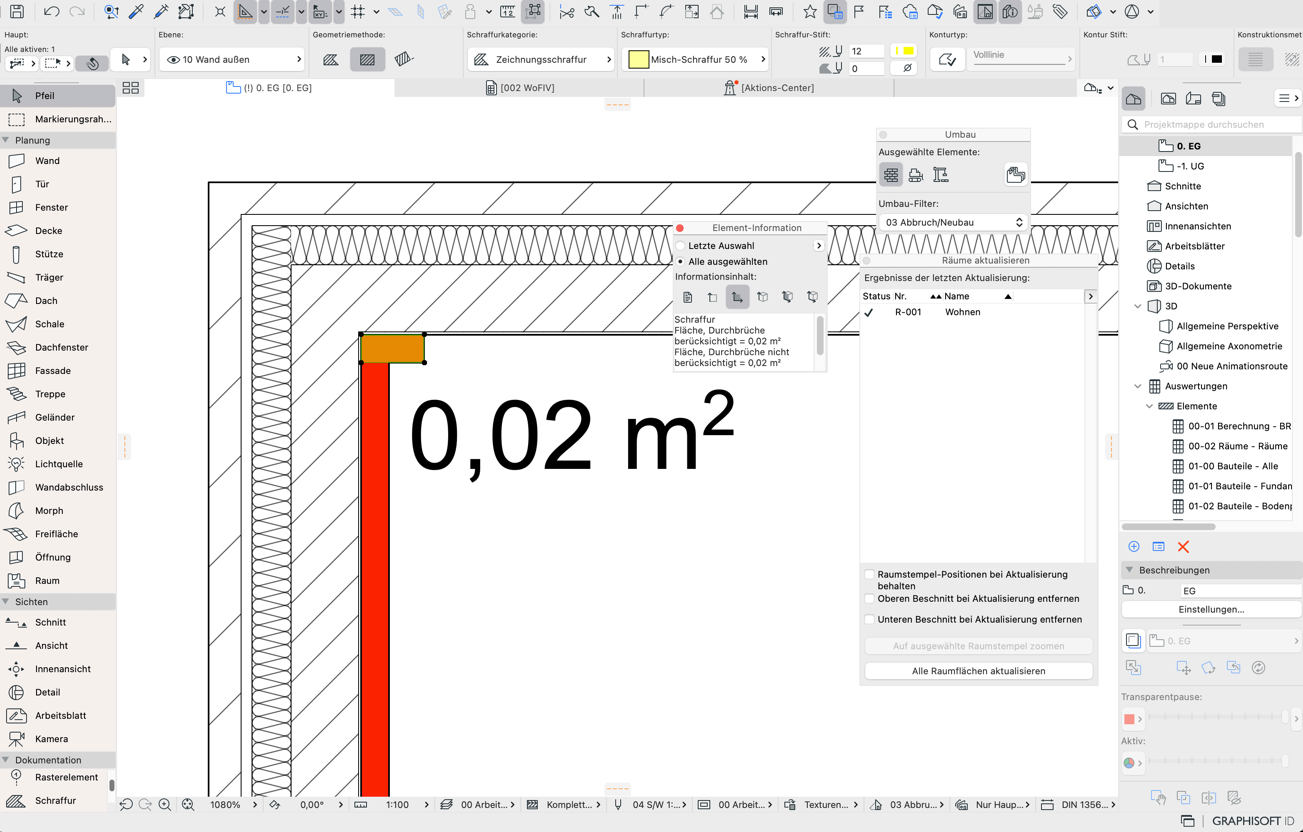The width and height of the screenshot is (1303, 832).
Task: Enable Unteren Beschnitt bei Aktualisierung entfernen
Action: (x=870, y=620)
